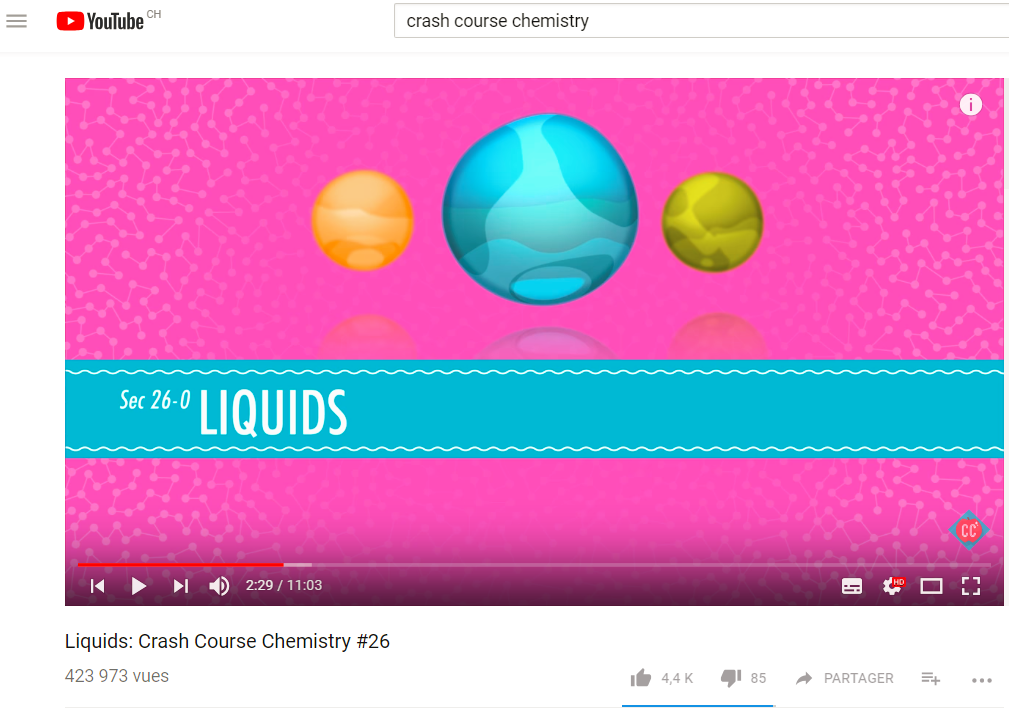Click the PARTAGER share button
Viewport: 1009px width, 715px height.
coord(844,678)
